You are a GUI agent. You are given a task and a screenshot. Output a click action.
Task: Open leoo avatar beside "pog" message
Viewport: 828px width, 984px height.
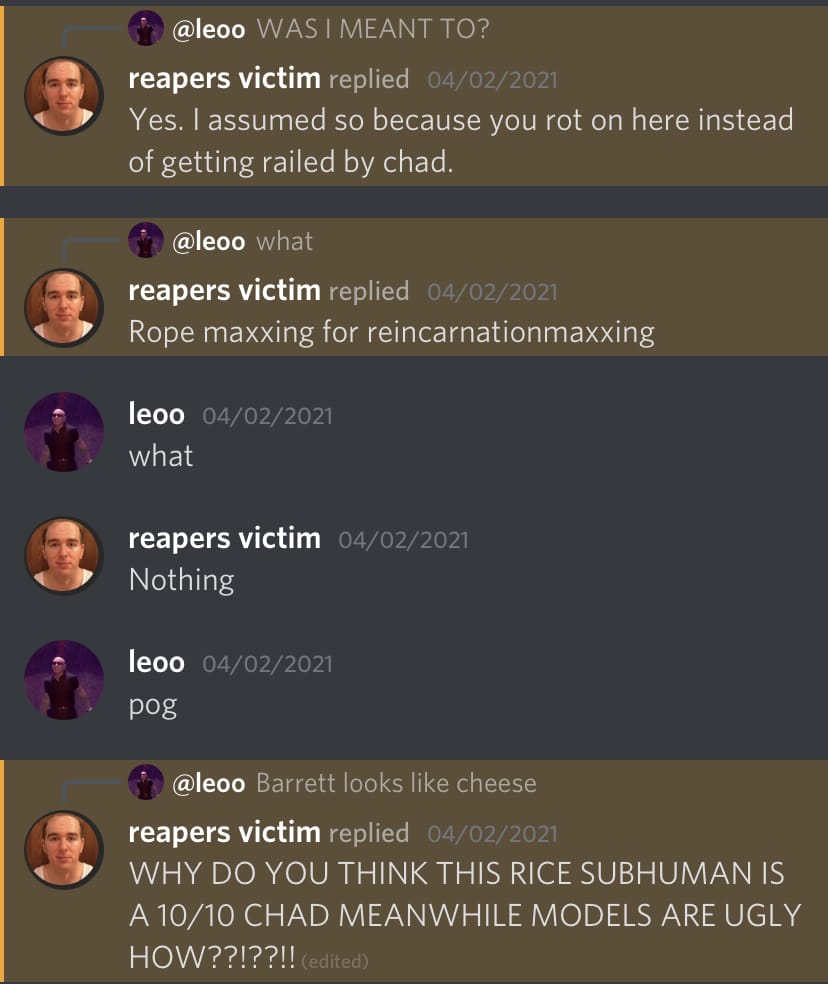[63, 679]
